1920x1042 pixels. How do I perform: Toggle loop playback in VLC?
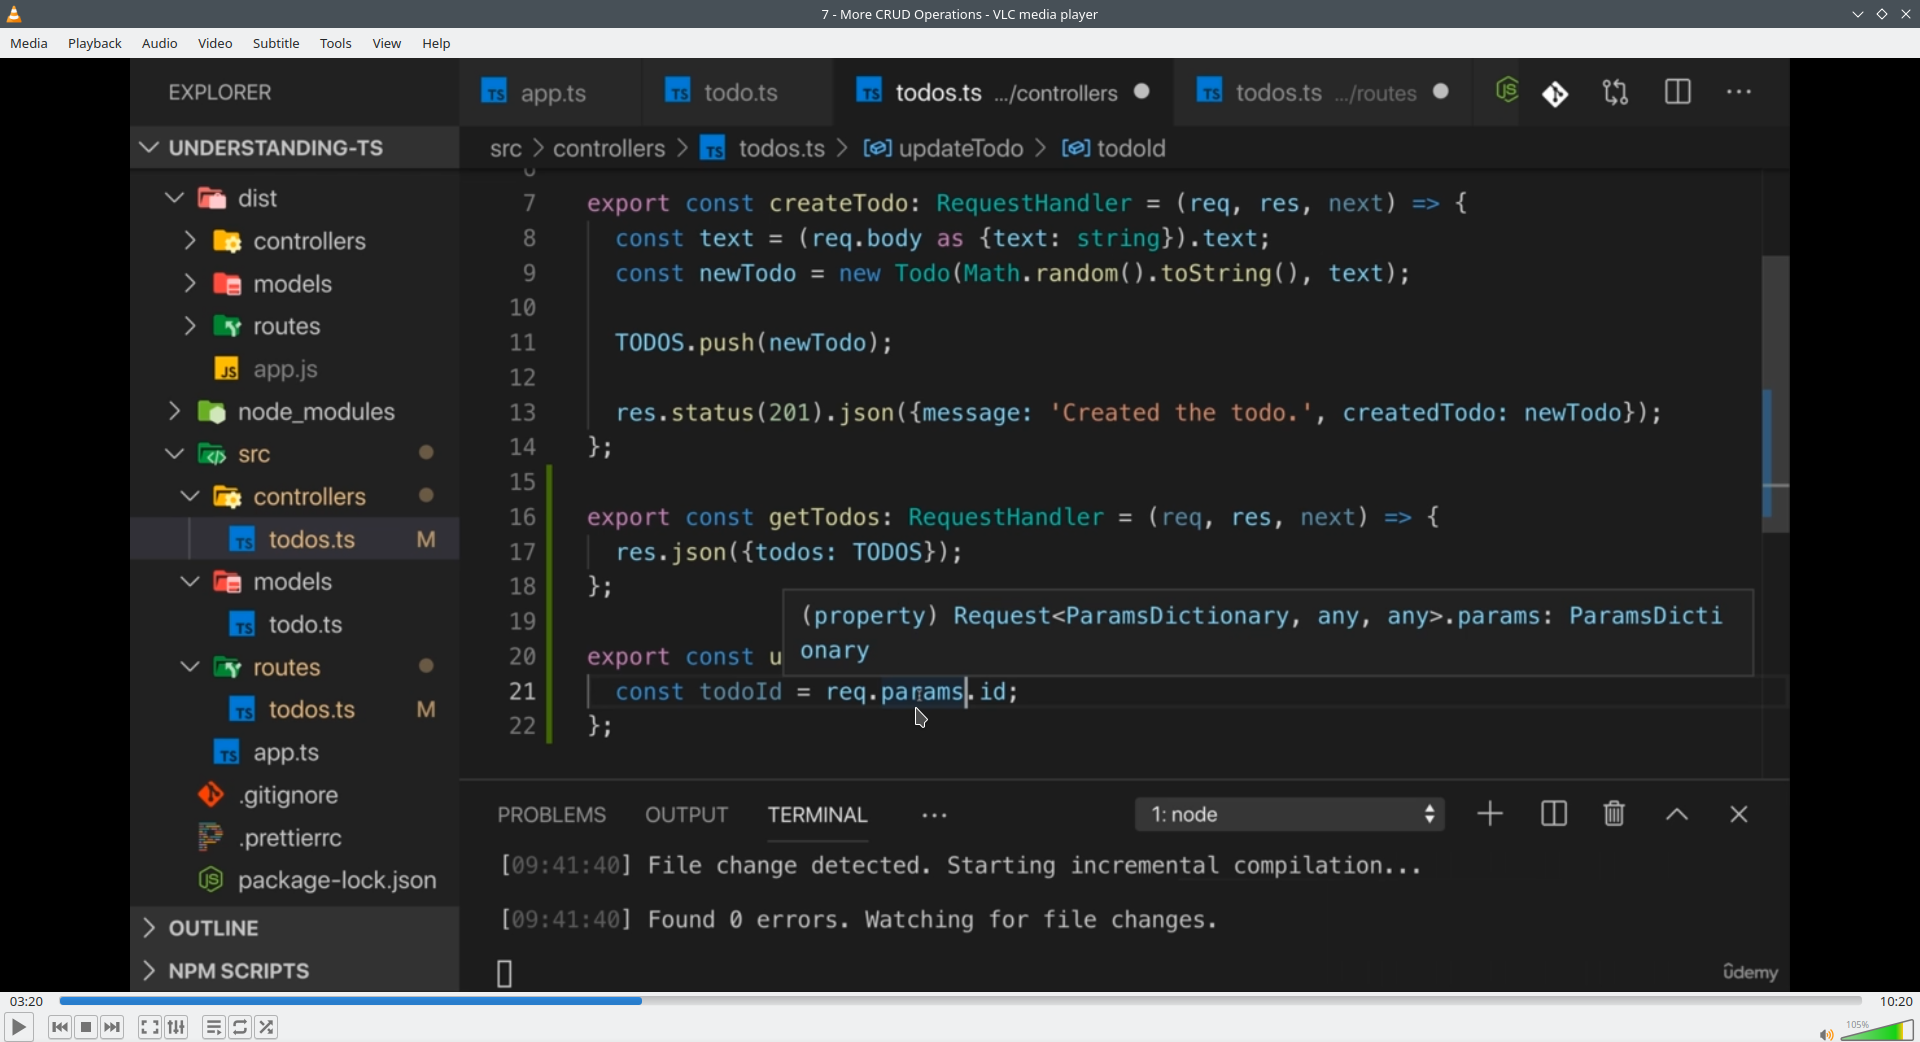coord(240,1027)
